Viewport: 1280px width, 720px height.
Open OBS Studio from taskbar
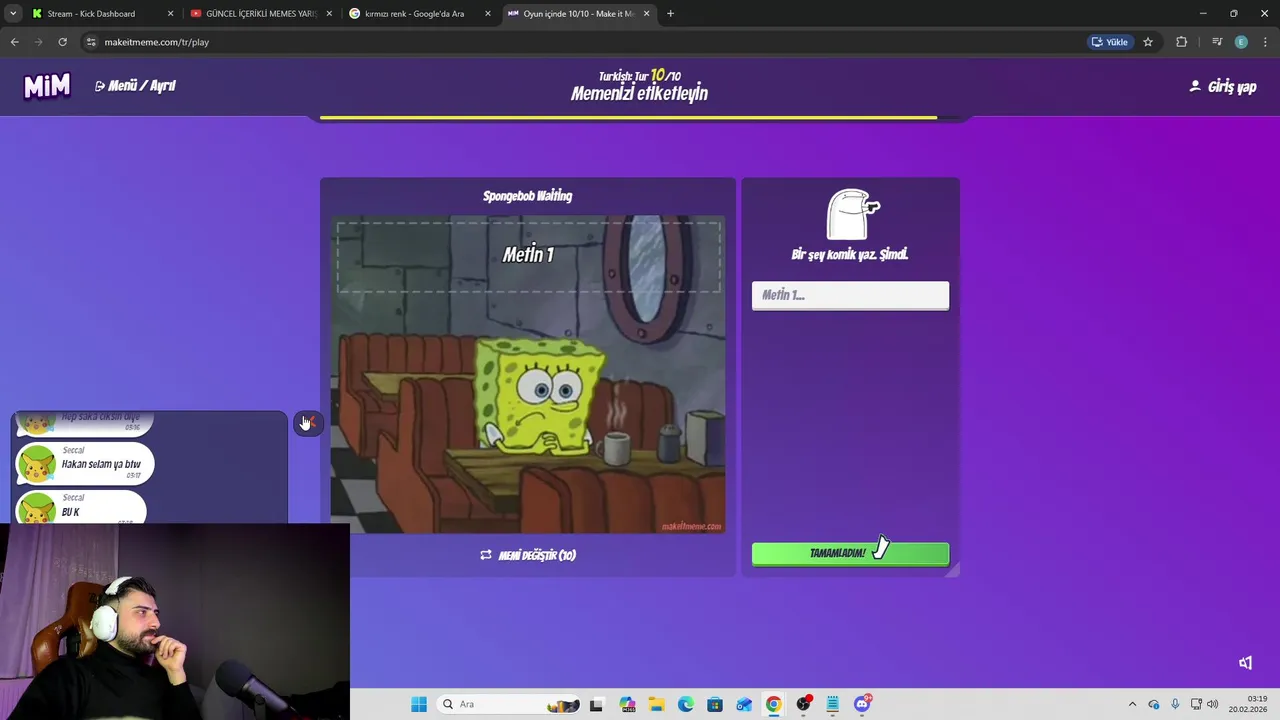pos(803,704)
